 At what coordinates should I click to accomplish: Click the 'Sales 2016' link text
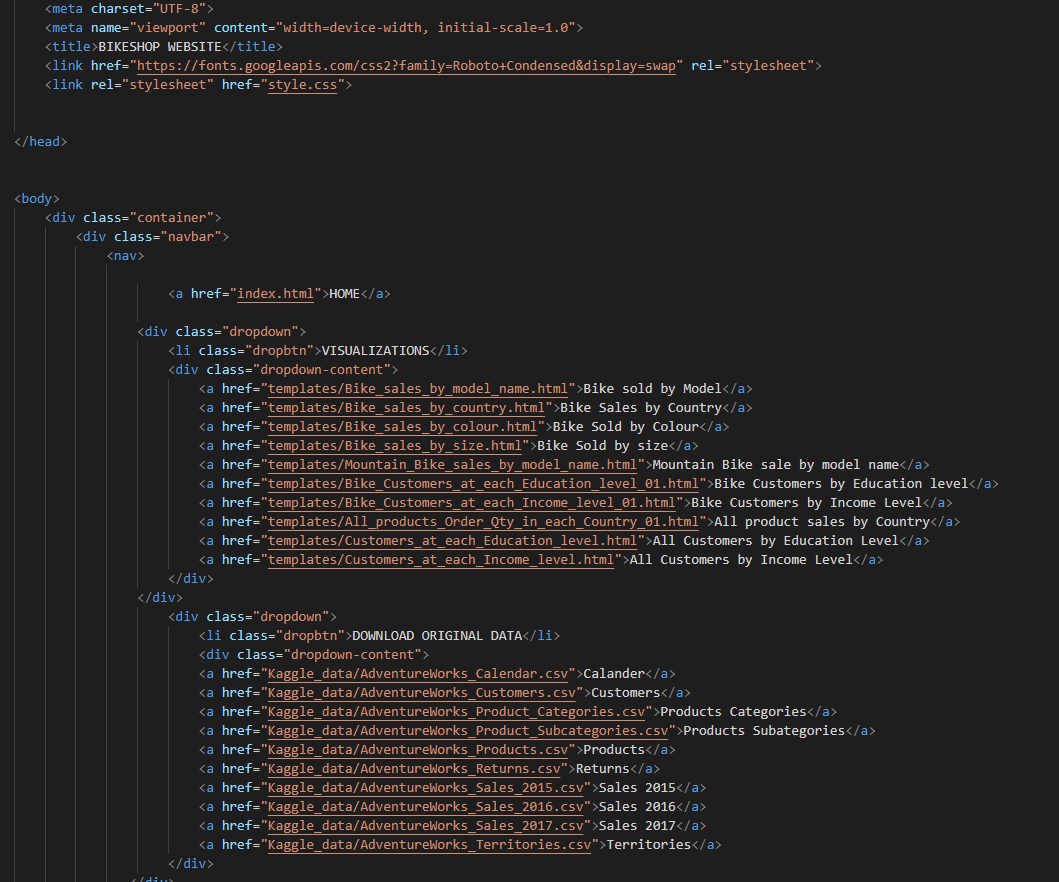637,806
